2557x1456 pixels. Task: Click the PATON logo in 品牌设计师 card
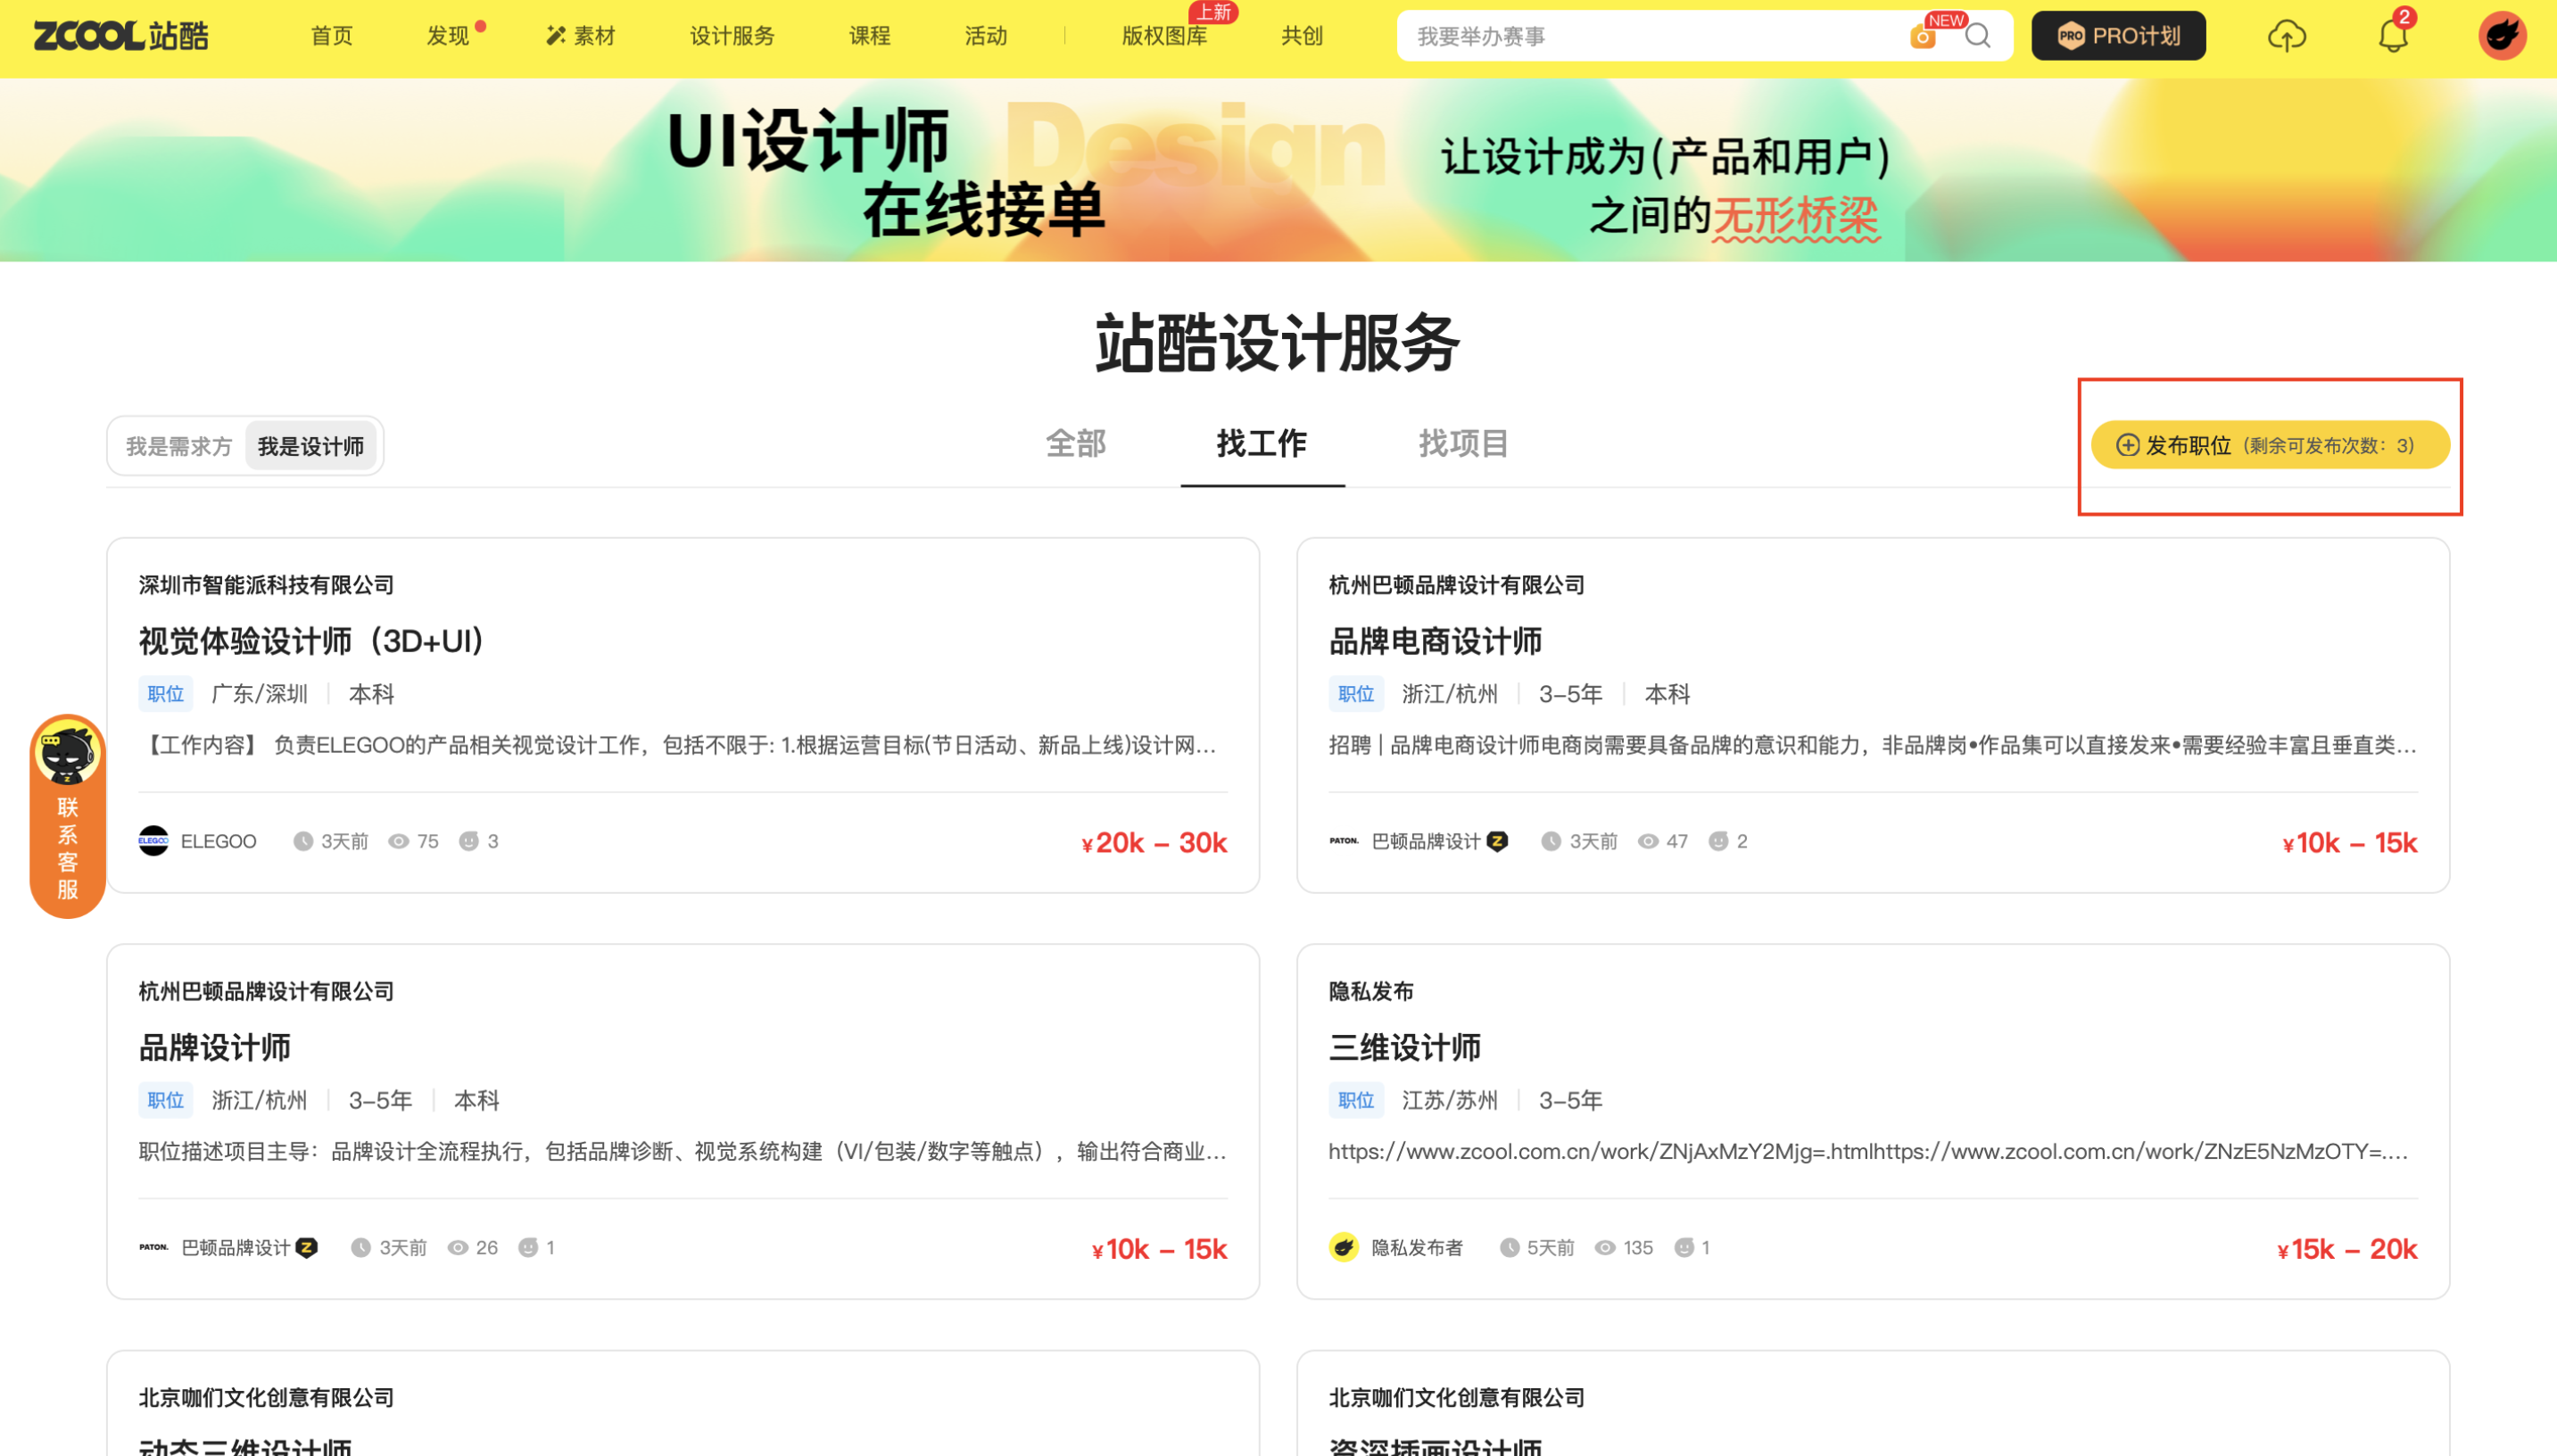(153, 1247)
